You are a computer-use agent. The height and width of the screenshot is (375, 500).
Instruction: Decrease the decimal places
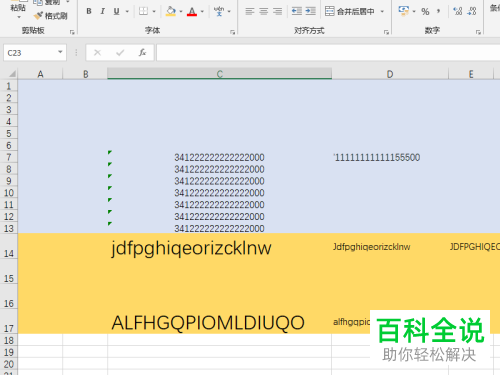(472, 11)
